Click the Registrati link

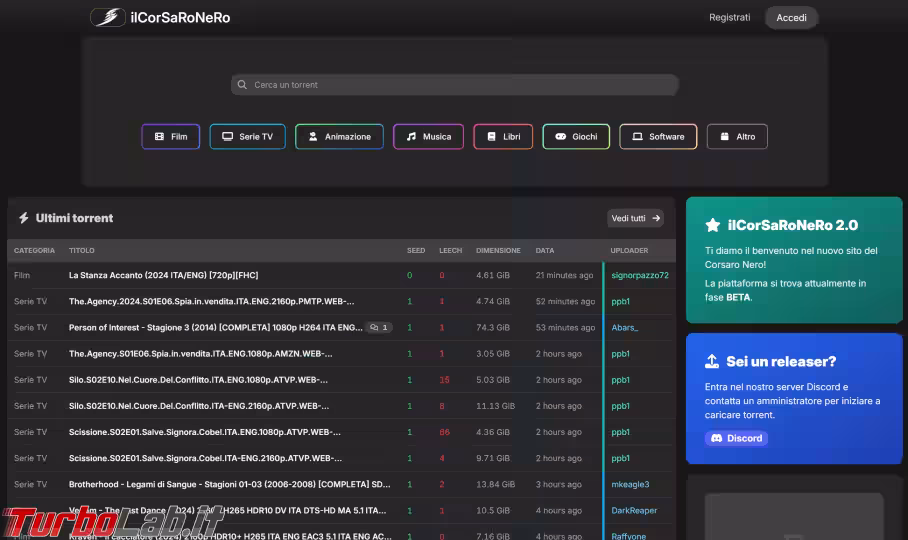coord(730,17)
